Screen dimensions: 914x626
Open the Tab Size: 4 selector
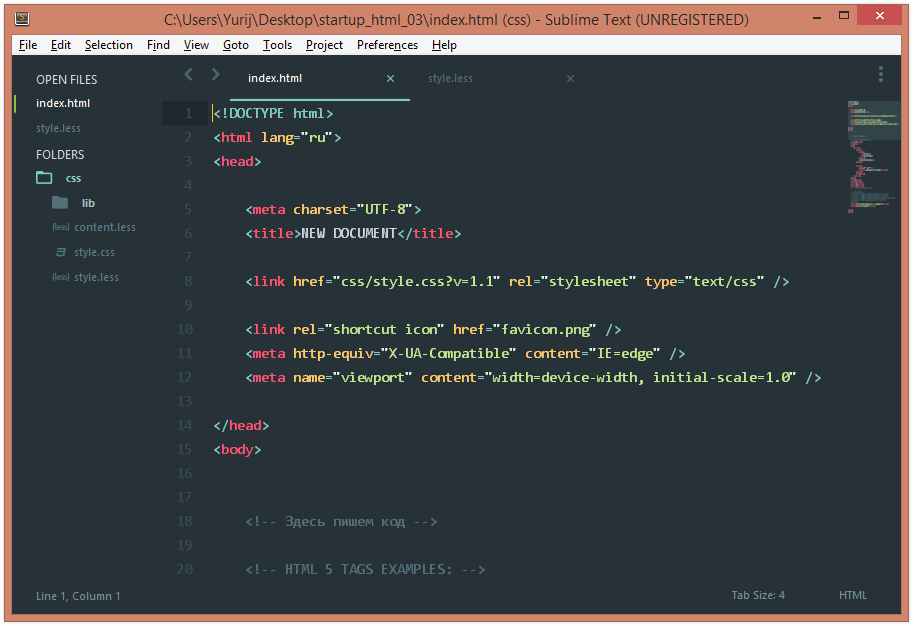pyautogui.click(x=758, y=595)
